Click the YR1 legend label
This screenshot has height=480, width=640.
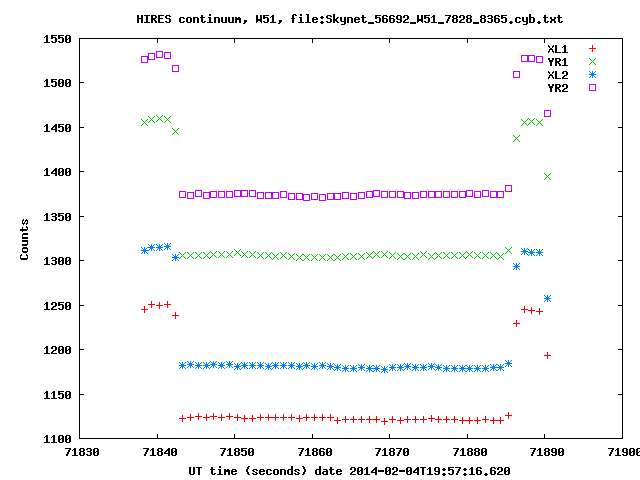558,62
